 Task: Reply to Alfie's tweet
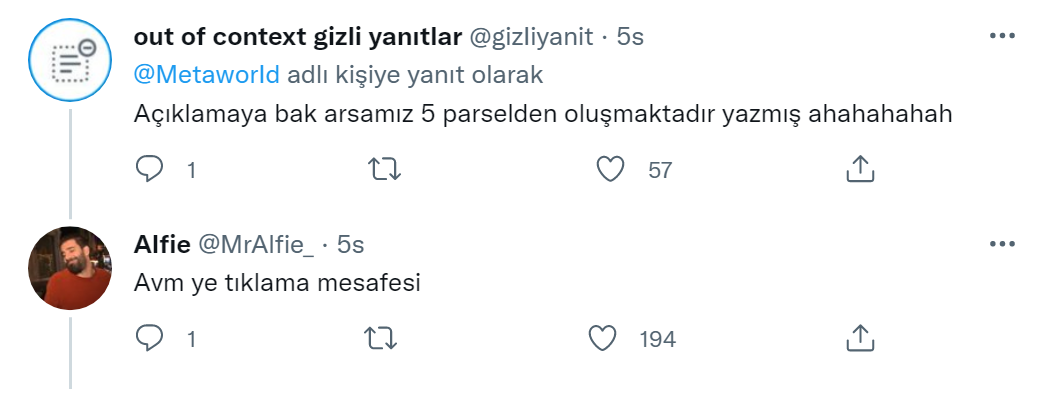click(x=149, y=339)
